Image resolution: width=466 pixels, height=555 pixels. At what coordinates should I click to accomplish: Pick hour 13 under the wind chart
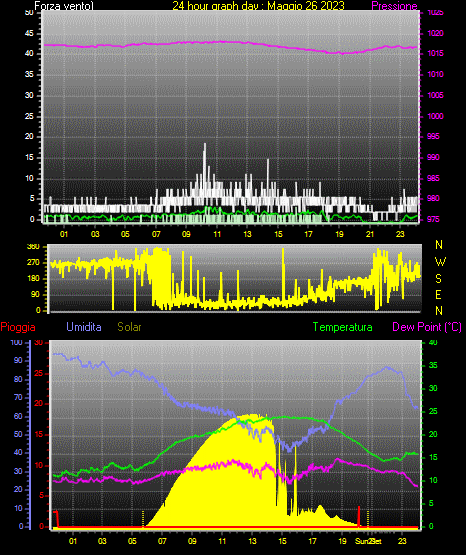tap(247, 234)
